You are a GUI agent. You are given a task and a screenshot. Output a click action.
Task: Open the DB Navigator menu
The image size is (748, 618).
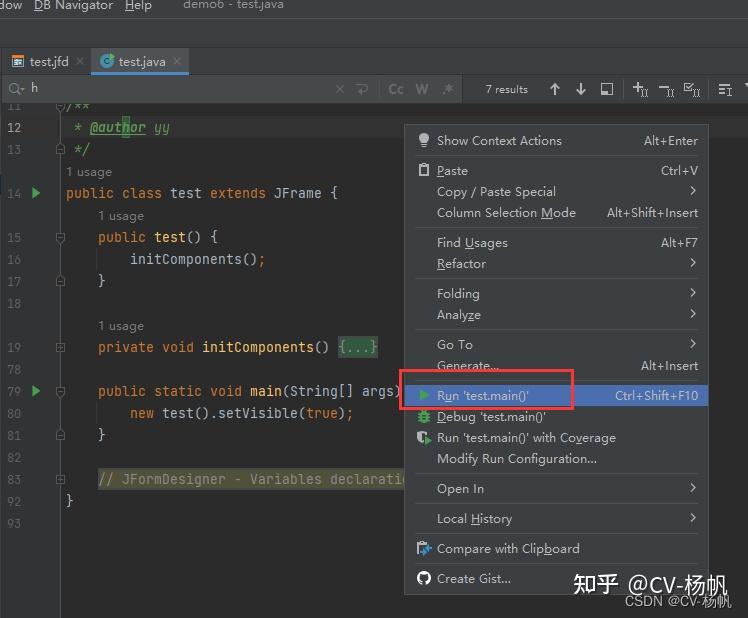click(73, 5)
